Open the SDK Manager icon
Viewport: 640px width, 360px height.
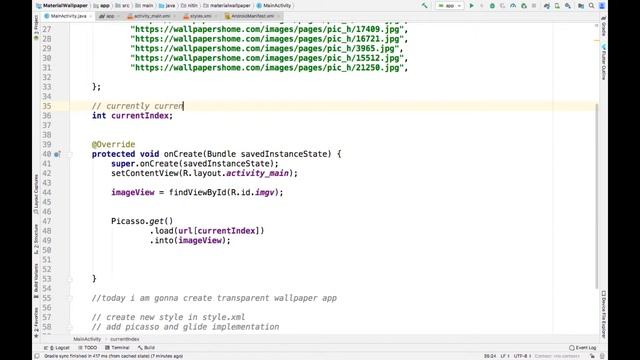[x=568, y=6]
